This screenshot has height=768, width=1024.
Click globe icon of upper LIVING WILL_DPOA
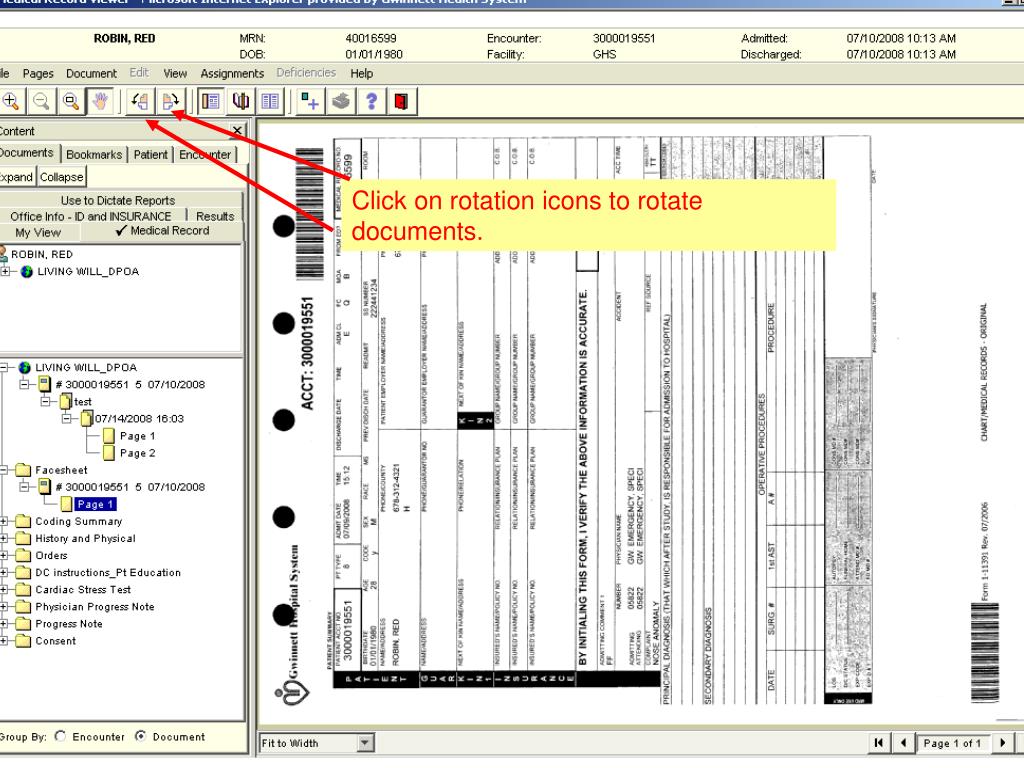[x=27, y=272]
